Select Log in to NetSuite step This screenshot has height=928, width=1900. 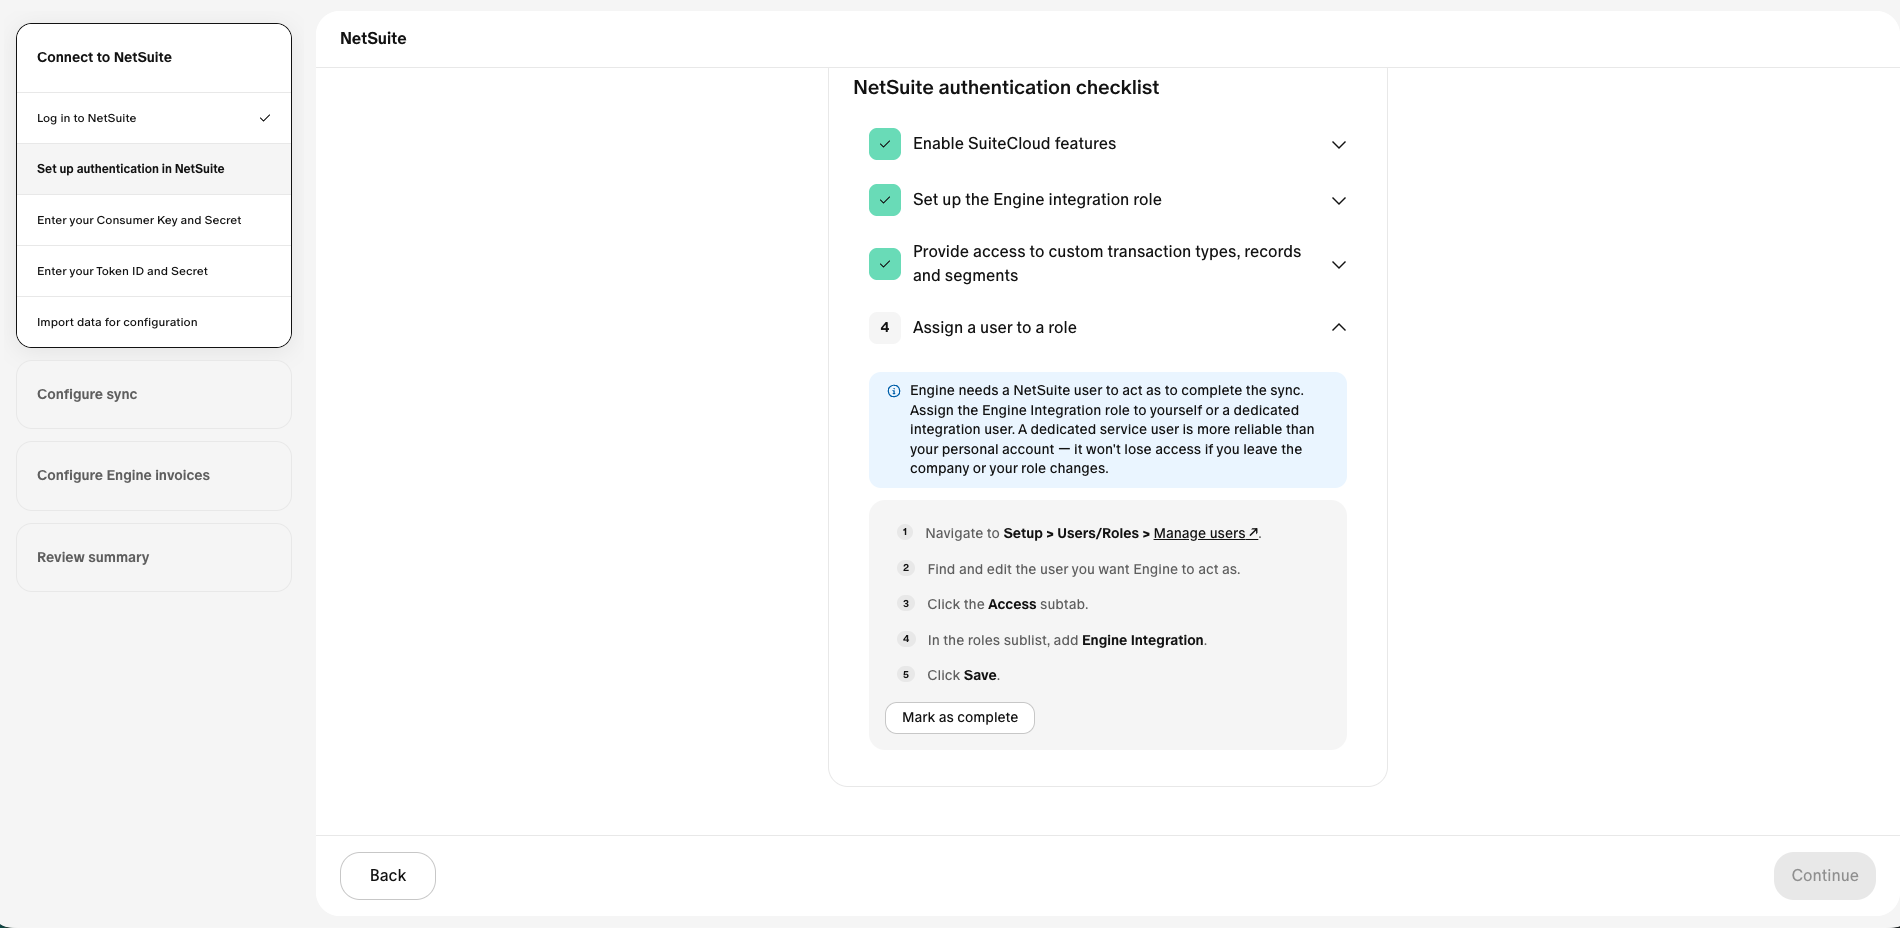coord(154,118)
